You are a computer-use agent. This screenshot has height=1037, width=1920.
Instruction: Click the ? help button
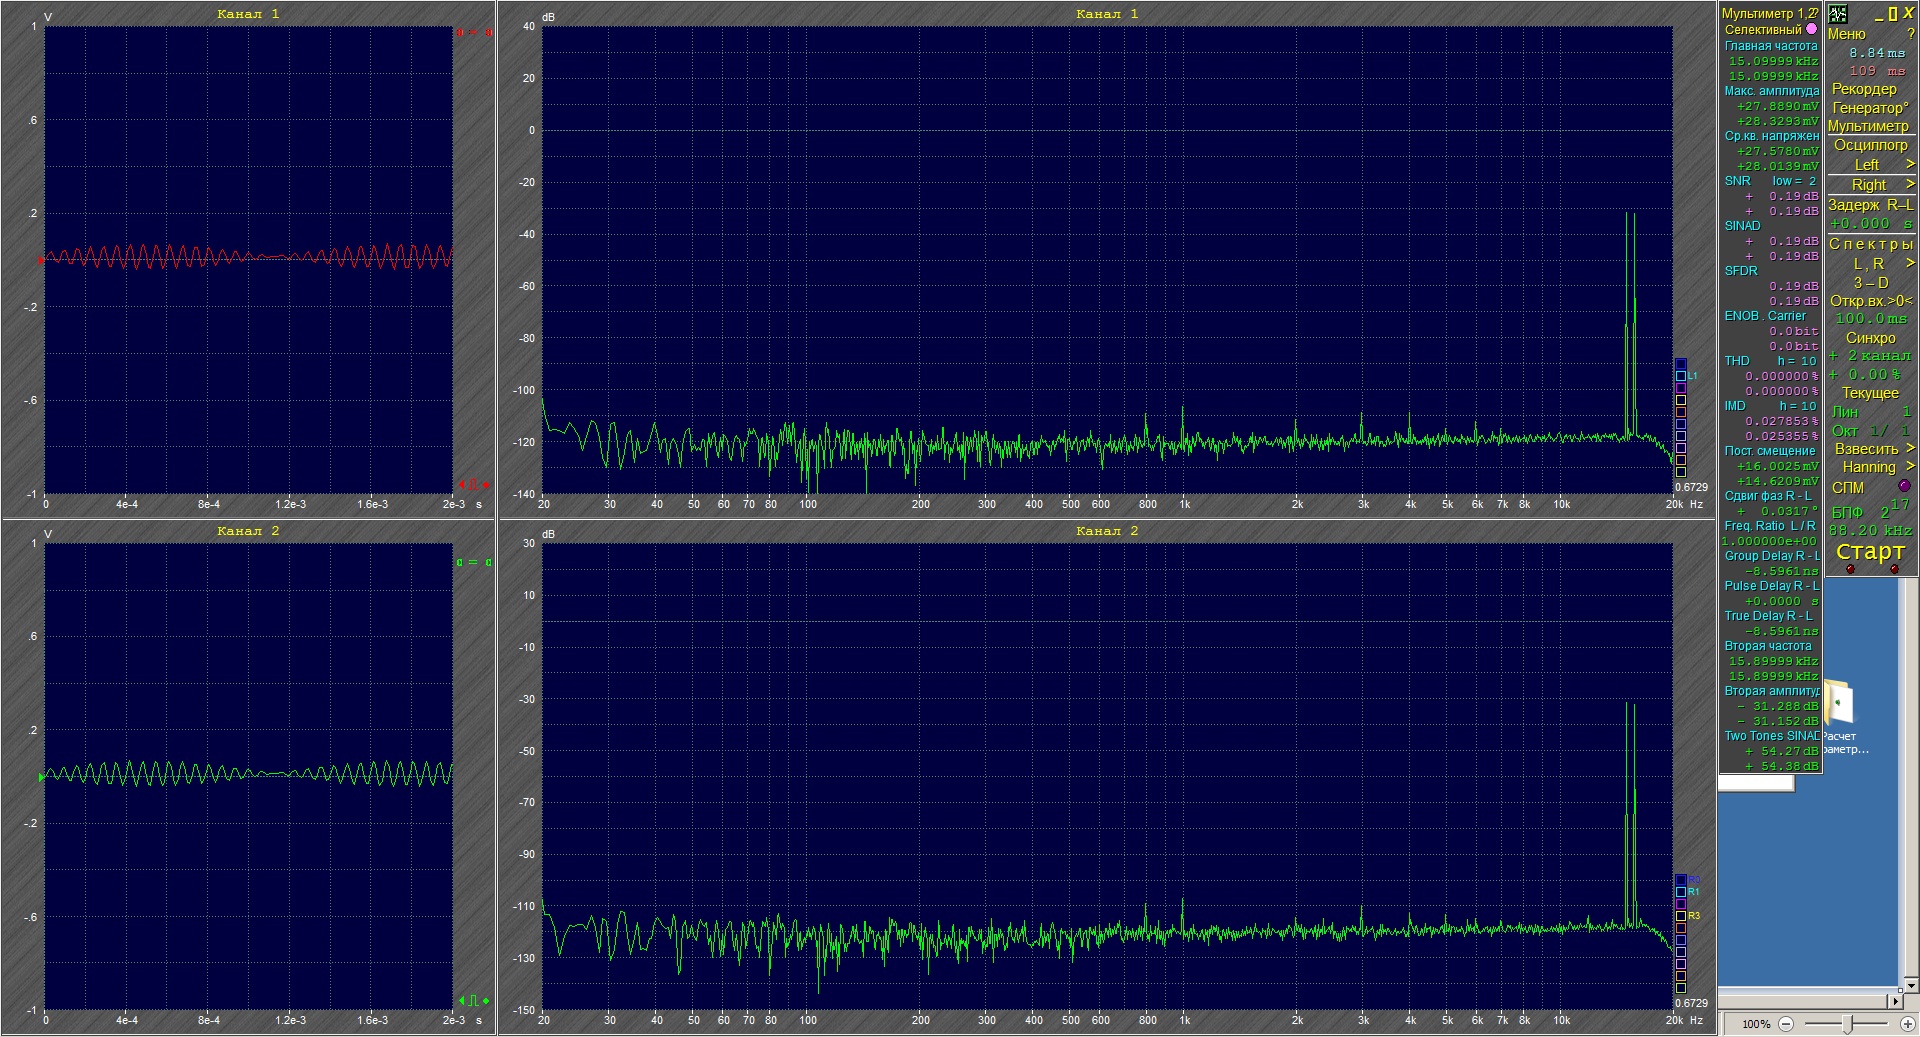(1910, 34)
